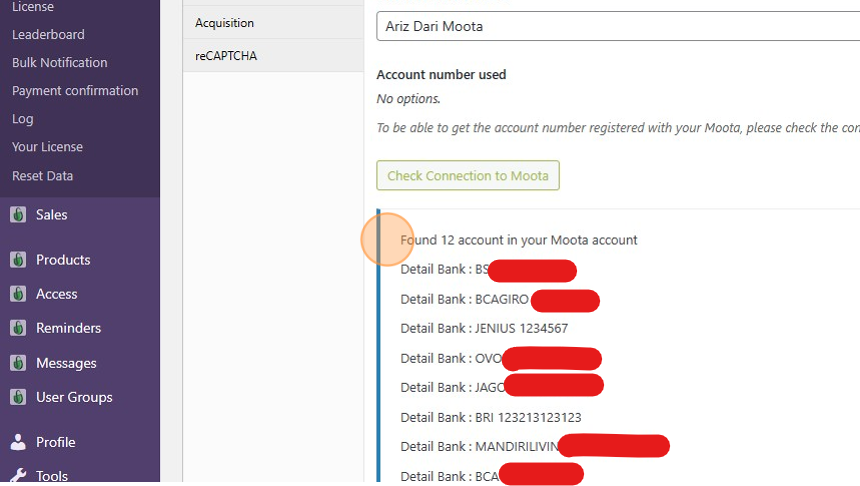Click the Sales menu icon
The image size is (860, 486).
click(x=18, y=214)
